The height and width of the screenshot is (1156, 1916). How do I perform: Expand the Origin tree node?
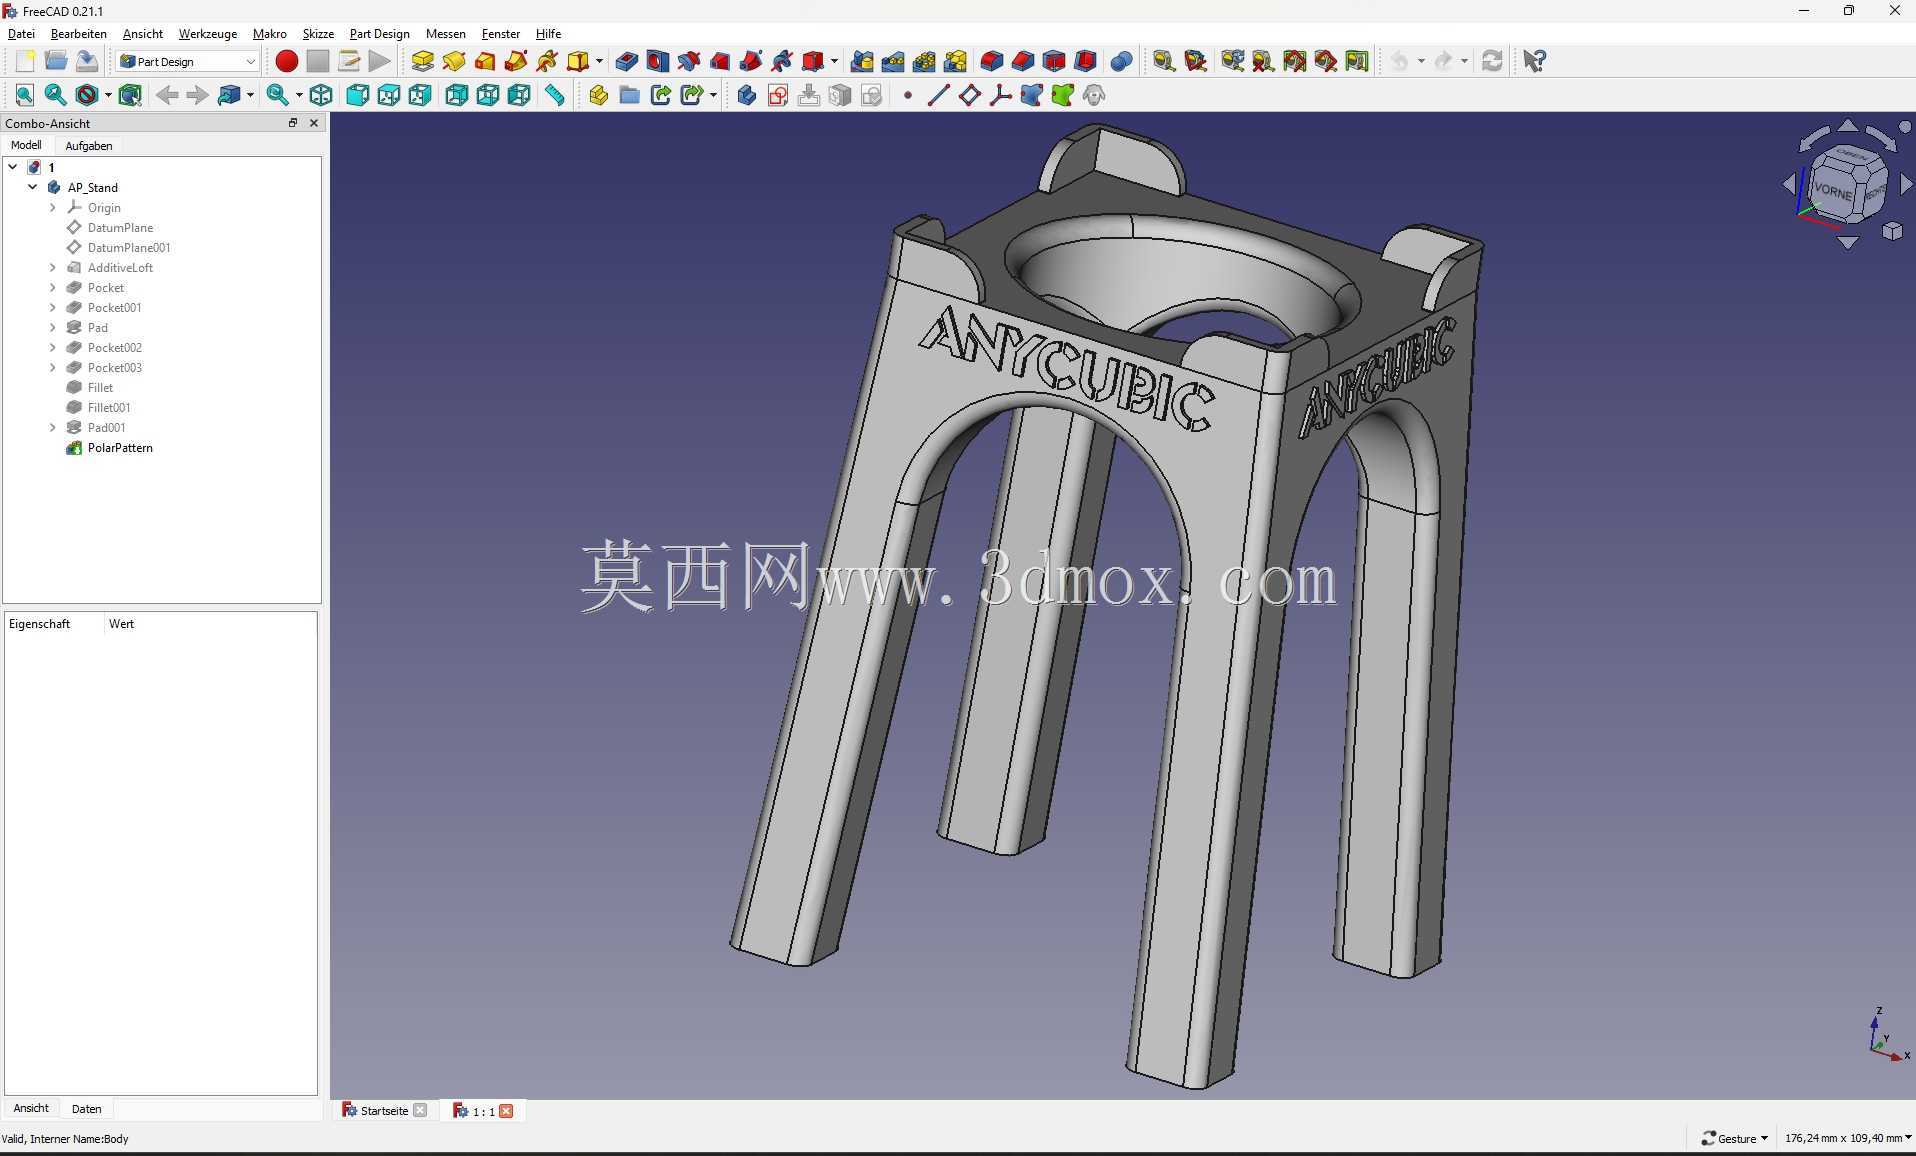pos(53,207)
